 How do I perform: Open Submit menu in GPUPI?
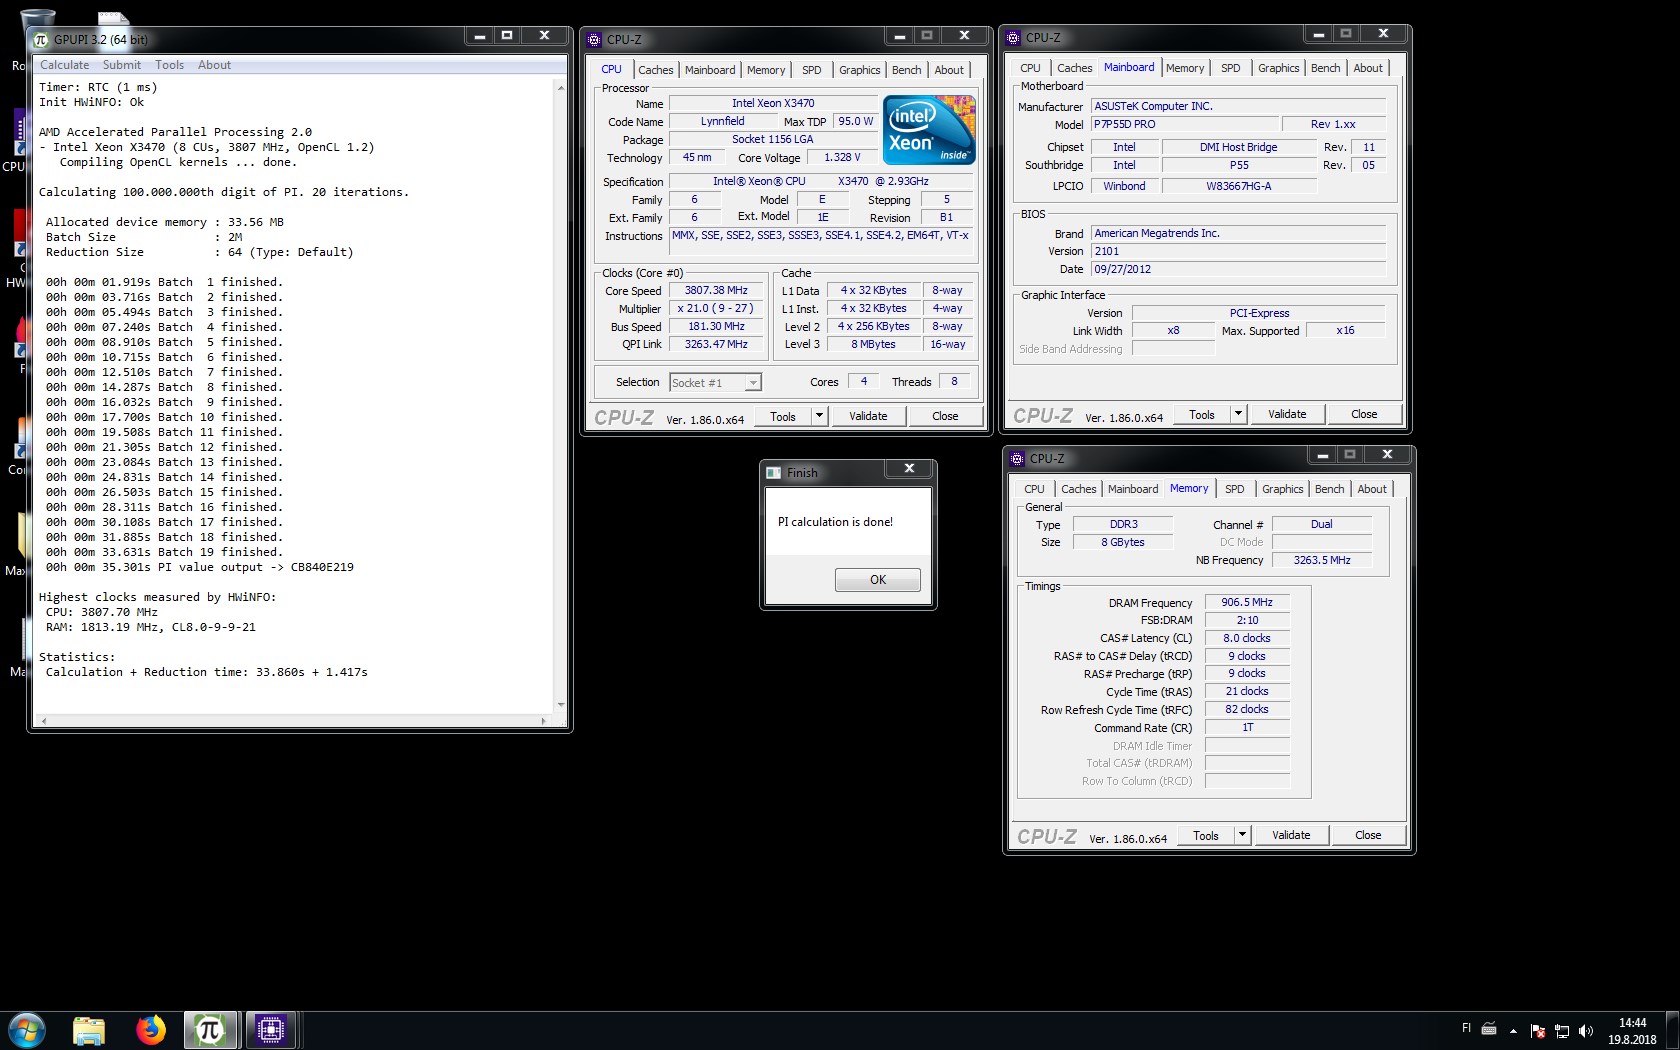122,65
